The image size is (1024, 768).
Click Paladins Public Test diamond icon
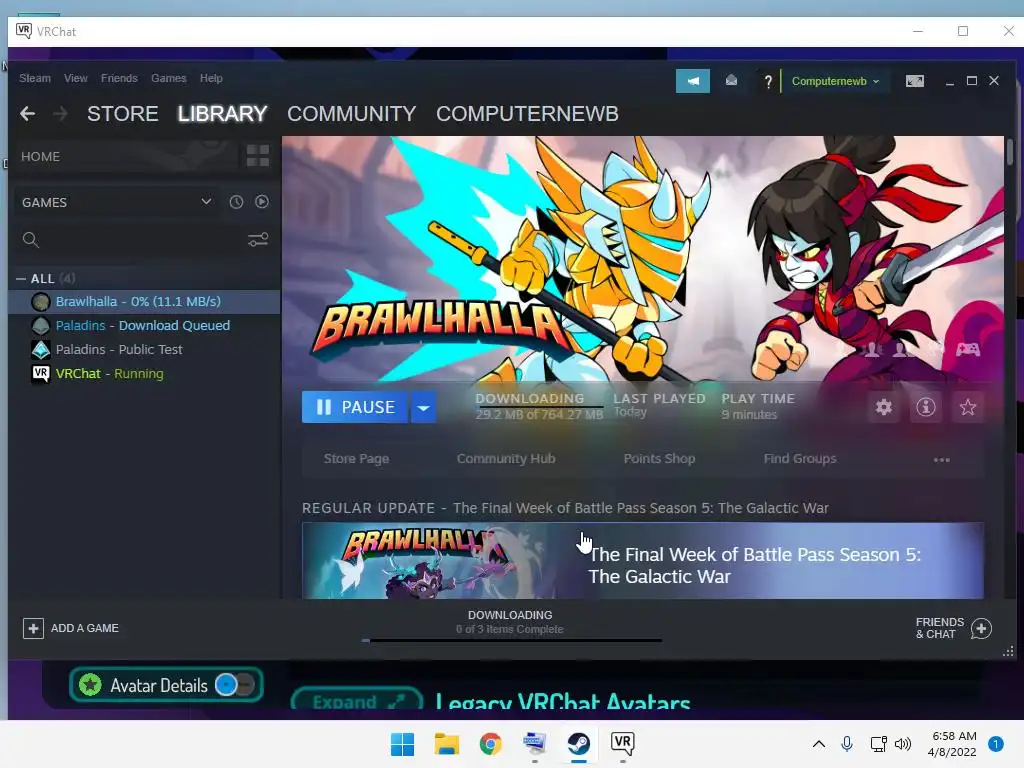[x=40, y=349]
